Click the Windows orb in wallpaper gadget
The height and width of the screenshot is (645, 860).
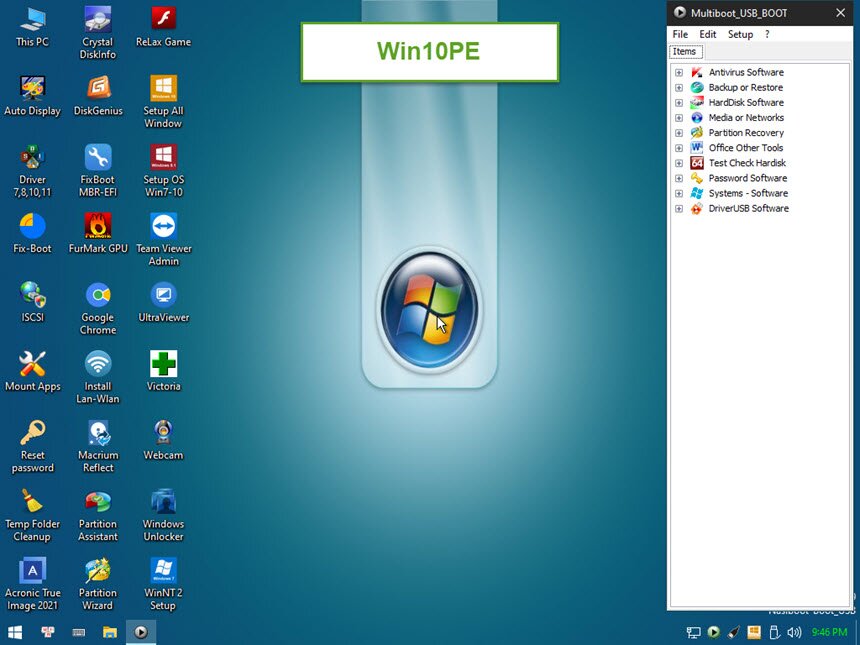[429, 310]
